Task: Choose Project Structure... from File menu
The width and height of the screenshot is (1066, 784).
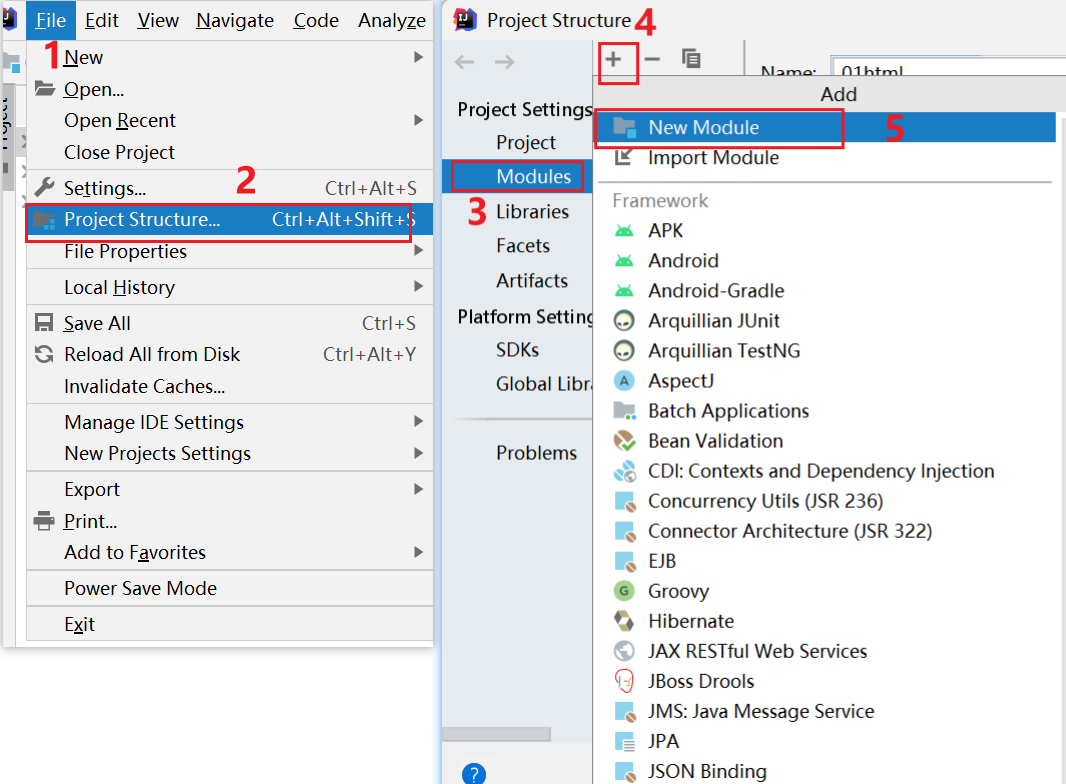Action: point(230,219)
